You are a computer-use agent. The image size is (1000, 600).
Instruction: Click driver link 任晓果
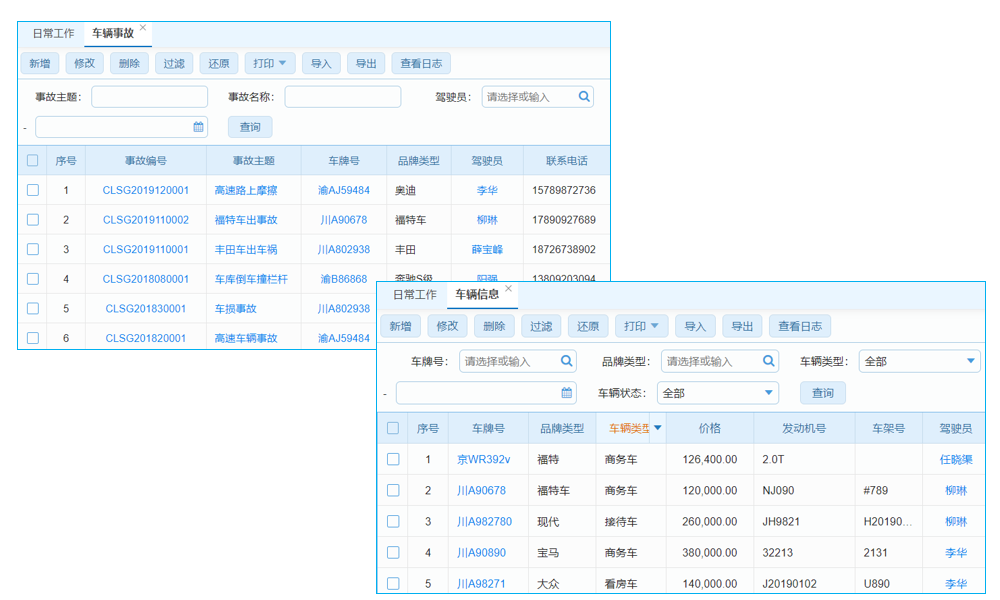[954, 459]
